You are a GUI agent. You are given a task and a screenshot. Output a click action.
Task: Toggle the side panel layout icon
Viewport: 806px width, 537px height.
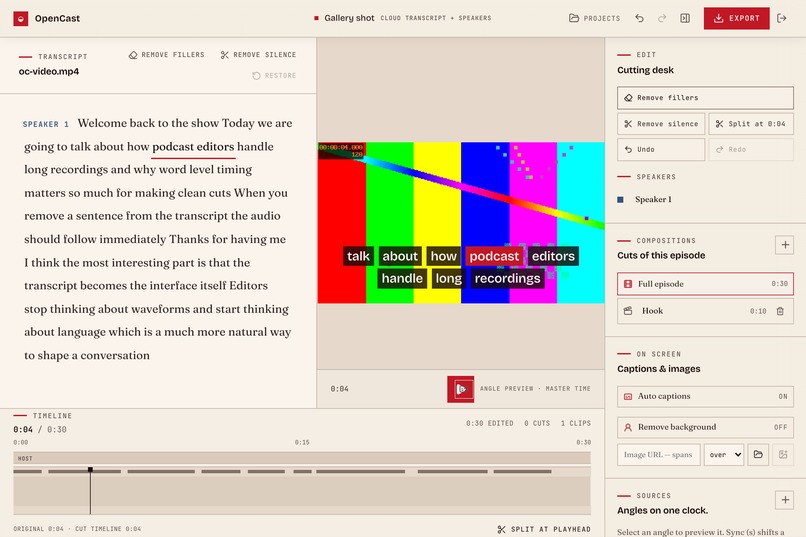pyautogui.click(x=685, y=18)
